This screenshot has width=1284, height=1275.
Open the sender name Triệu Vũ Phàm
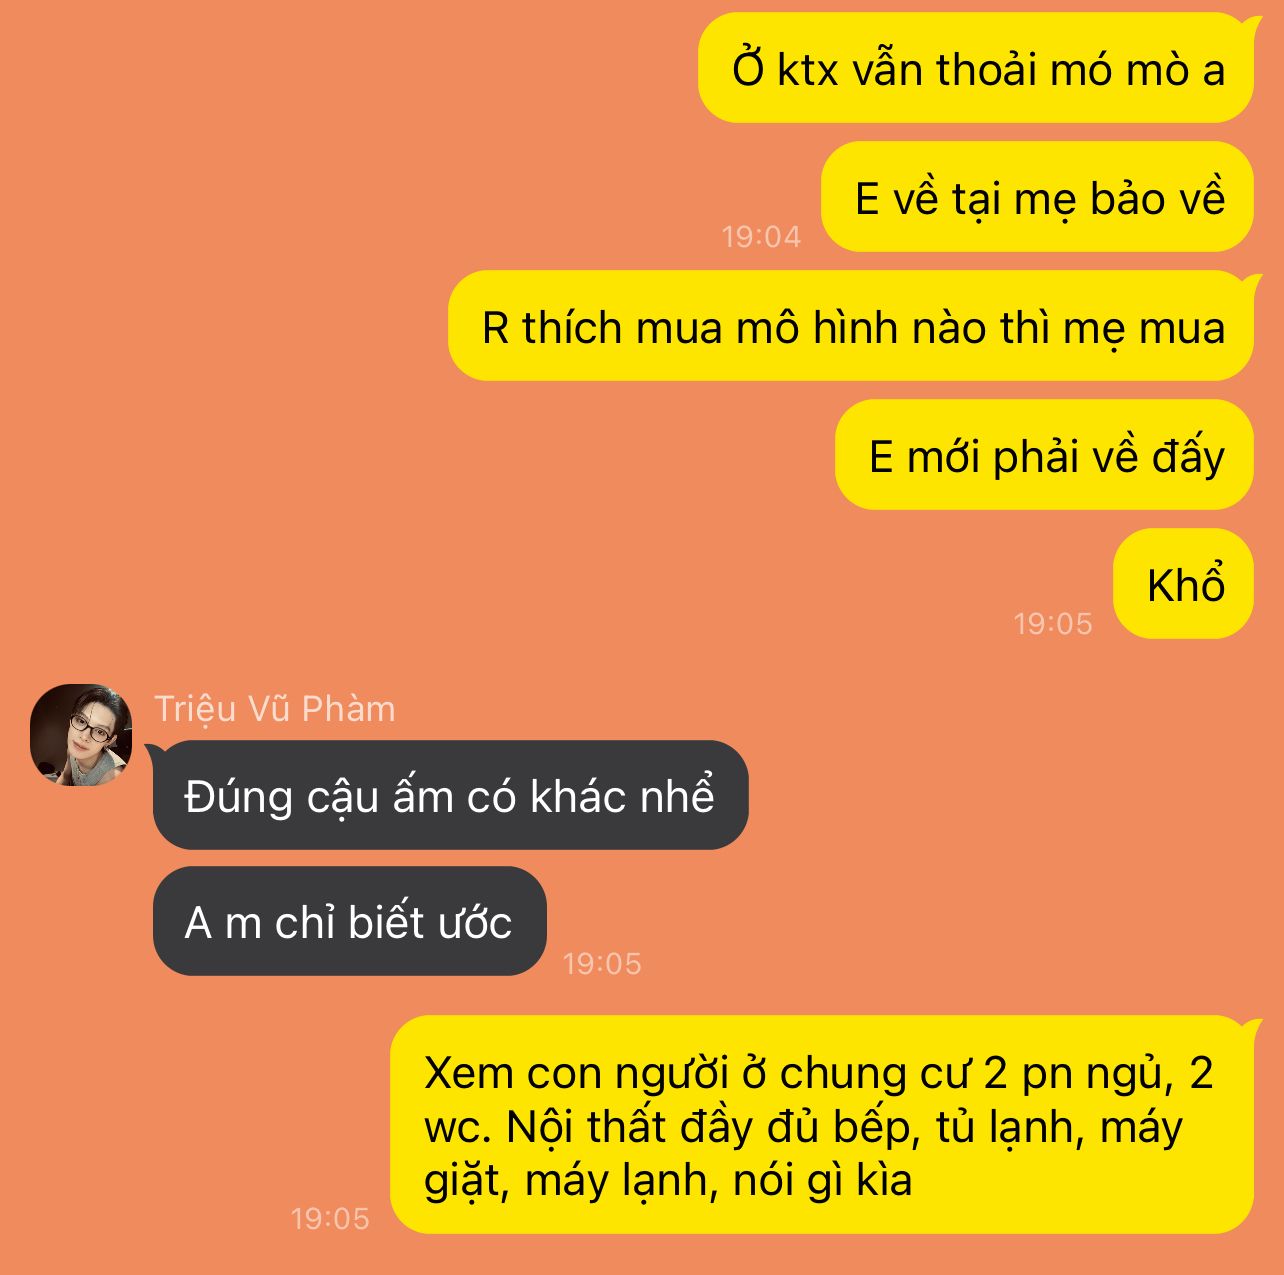(275, 709)
